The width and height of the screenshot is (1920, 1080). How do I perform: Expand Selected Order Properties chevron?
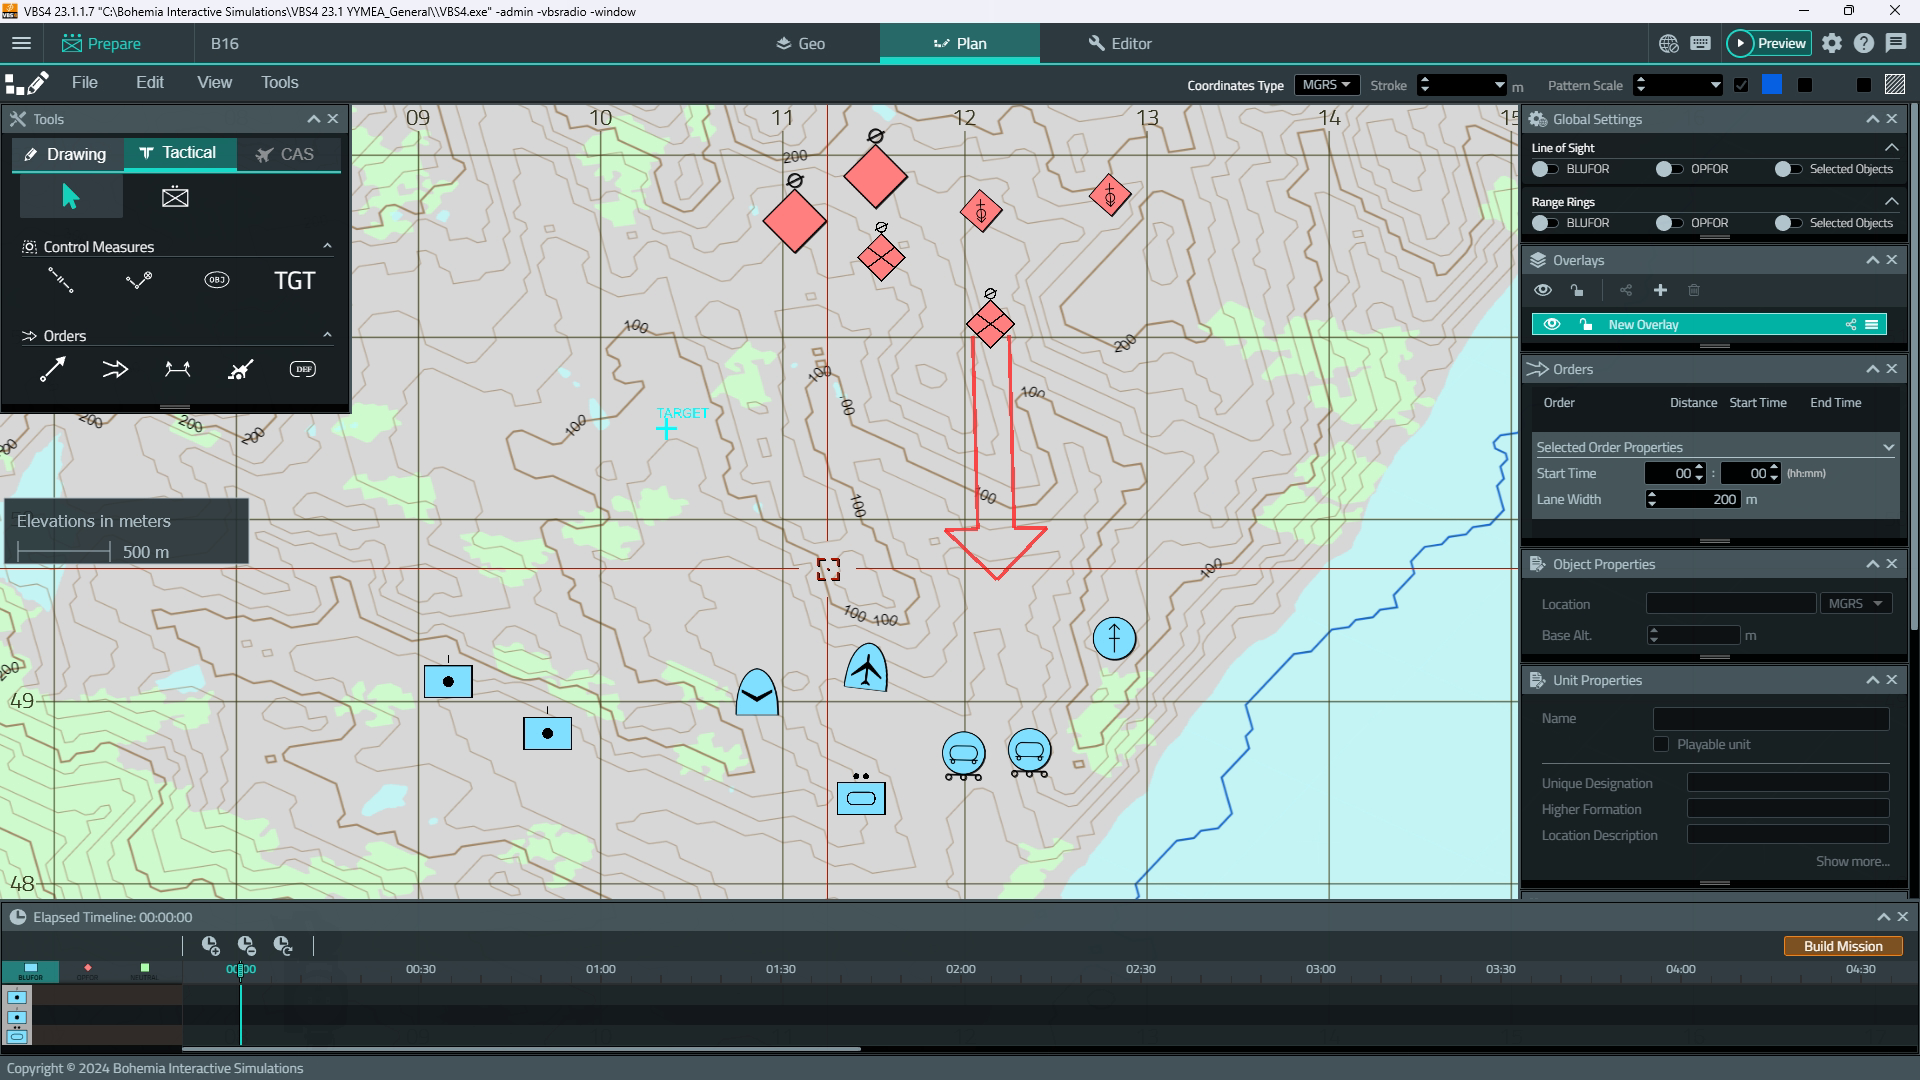click(1888, 447)
